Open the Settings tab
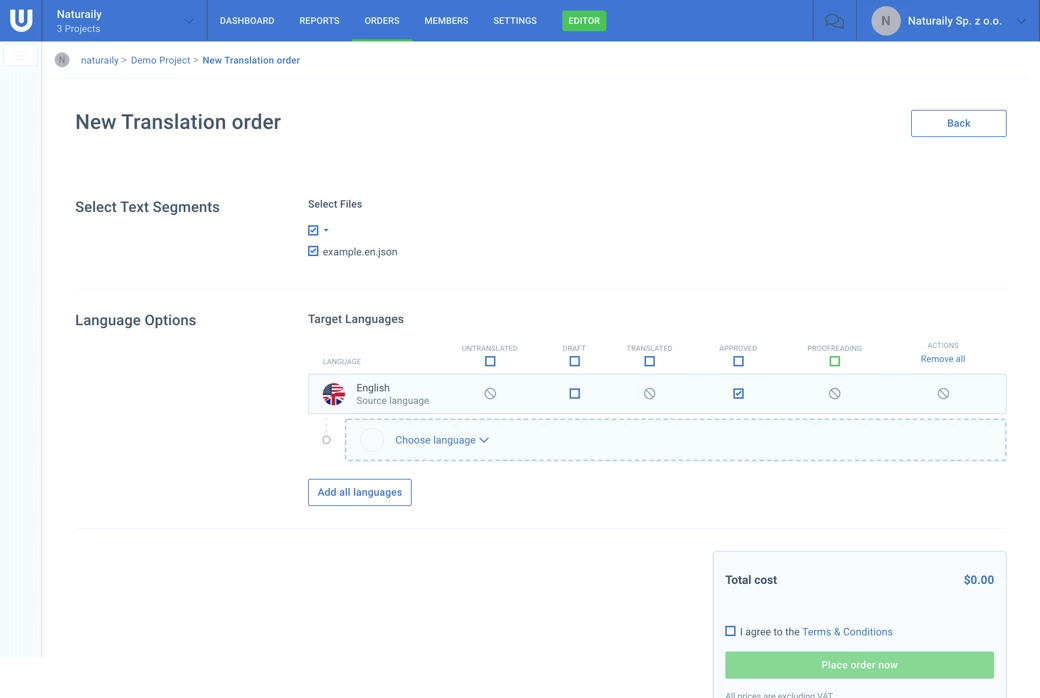Viewport: 1040px width, 698px height. (515, 21)
